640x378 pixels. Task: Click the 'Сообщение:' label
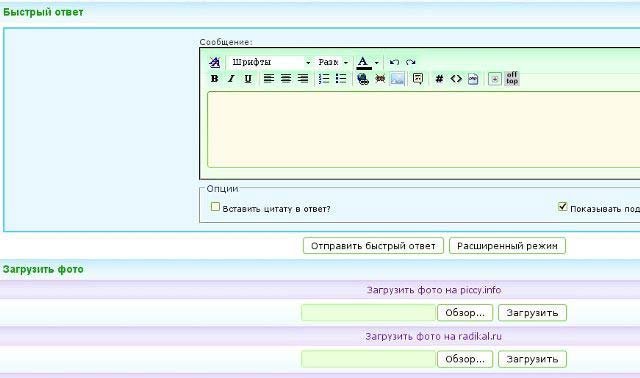point(226,42)
